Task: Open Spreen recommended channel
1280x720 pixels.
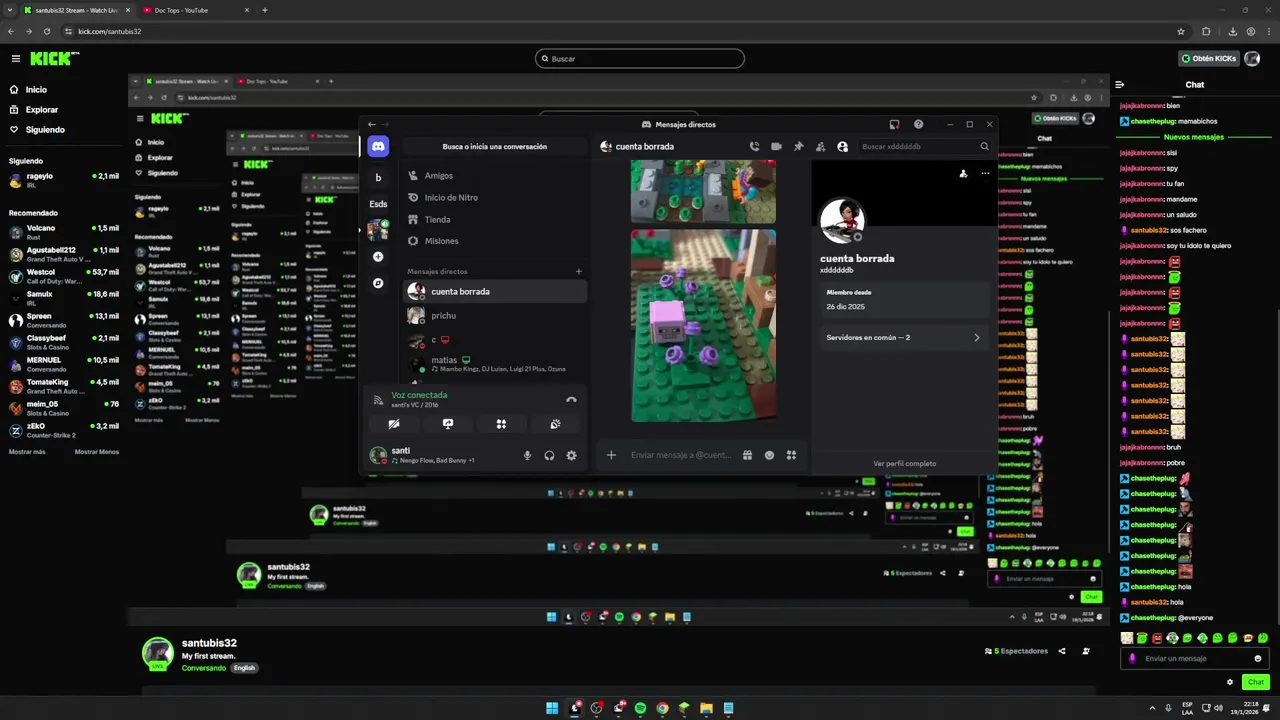Action: 64,320
